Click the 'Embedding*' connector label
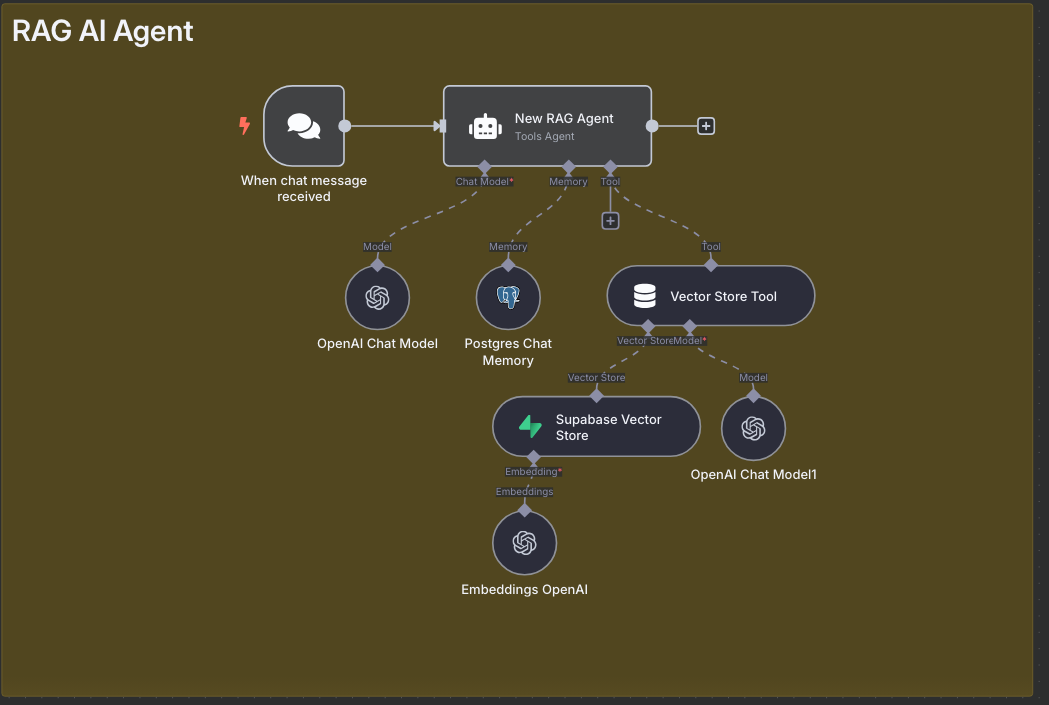This screenshot has height=705, width=1049. click(x=533, y=472)
